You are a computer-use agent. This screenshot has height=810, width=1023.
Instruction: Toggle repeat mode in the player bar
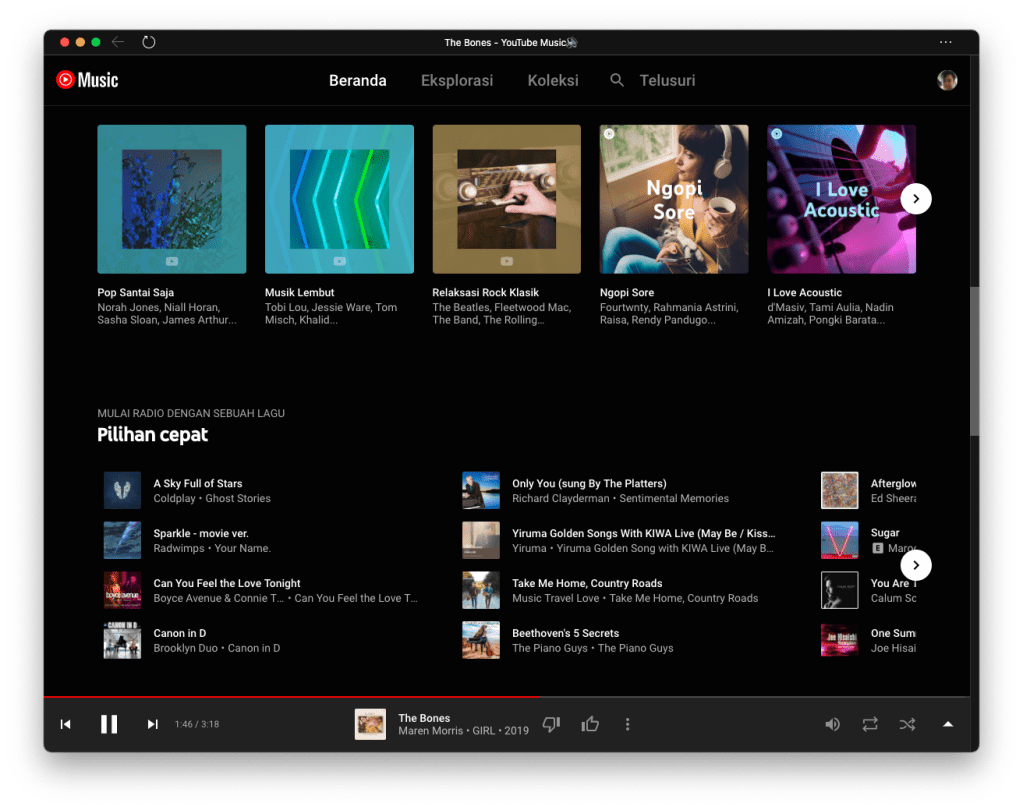click(869, 724)
